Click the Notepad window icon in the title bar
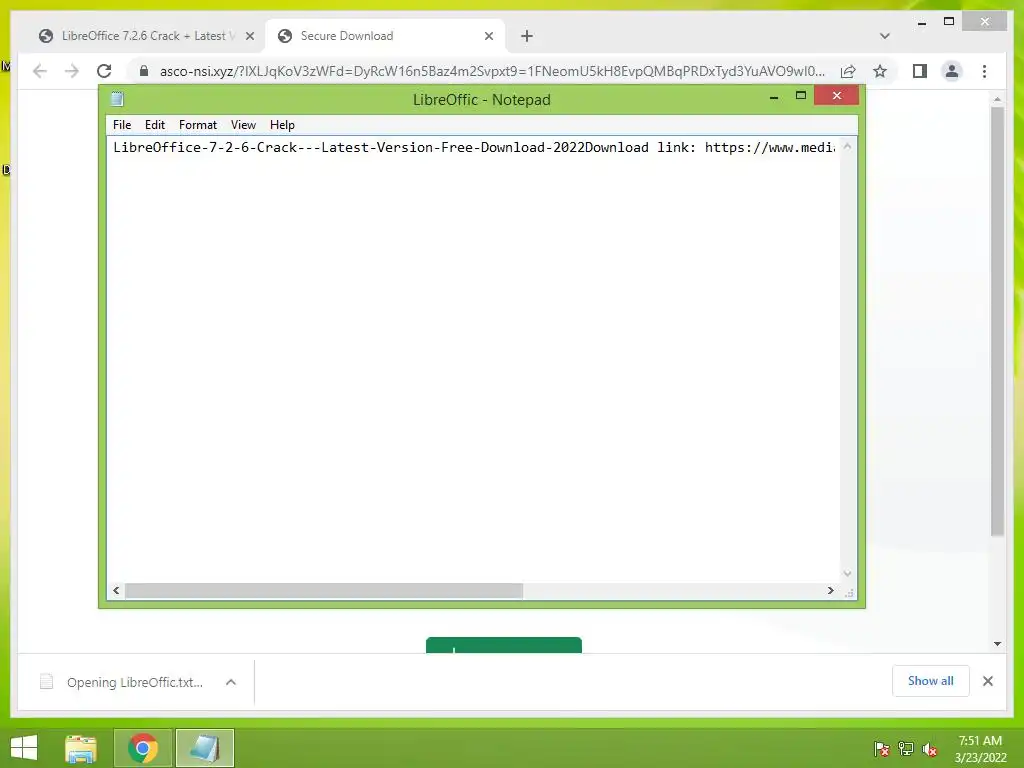 (x=118, y=99)
